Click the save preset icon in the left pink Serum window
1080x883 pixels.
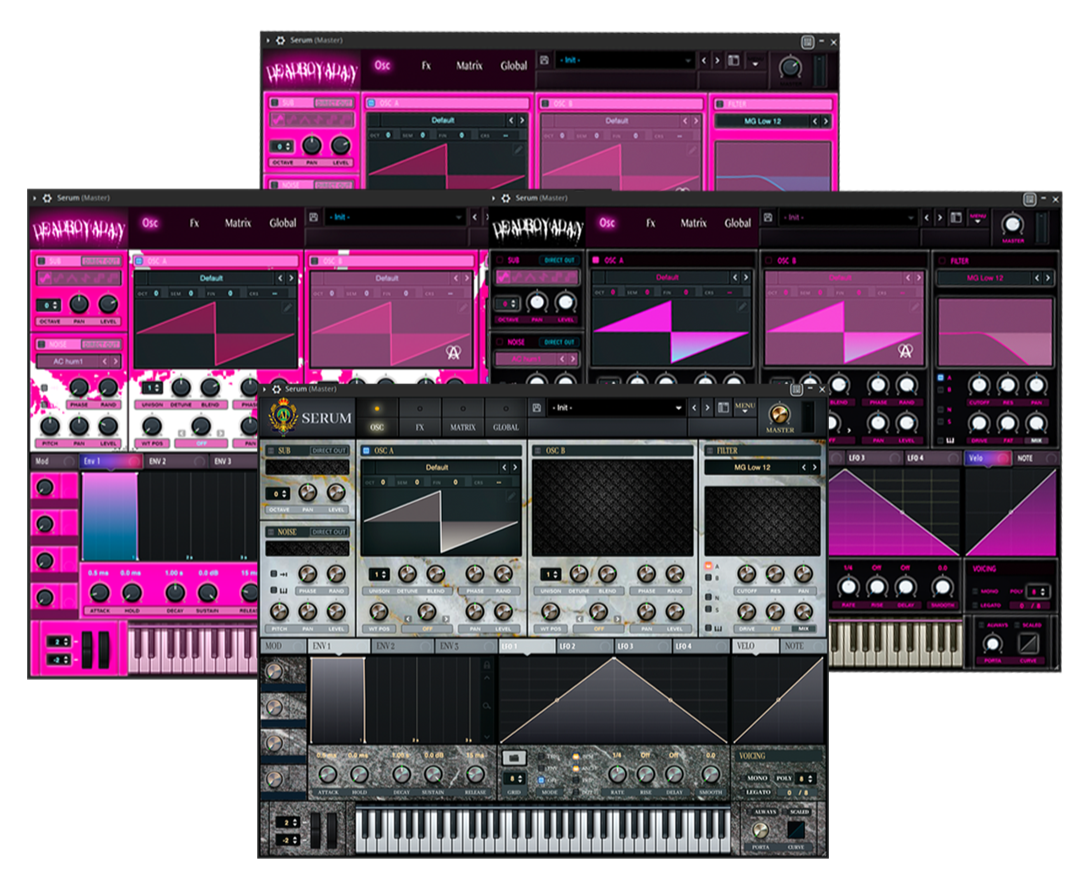tap(313, 217)
